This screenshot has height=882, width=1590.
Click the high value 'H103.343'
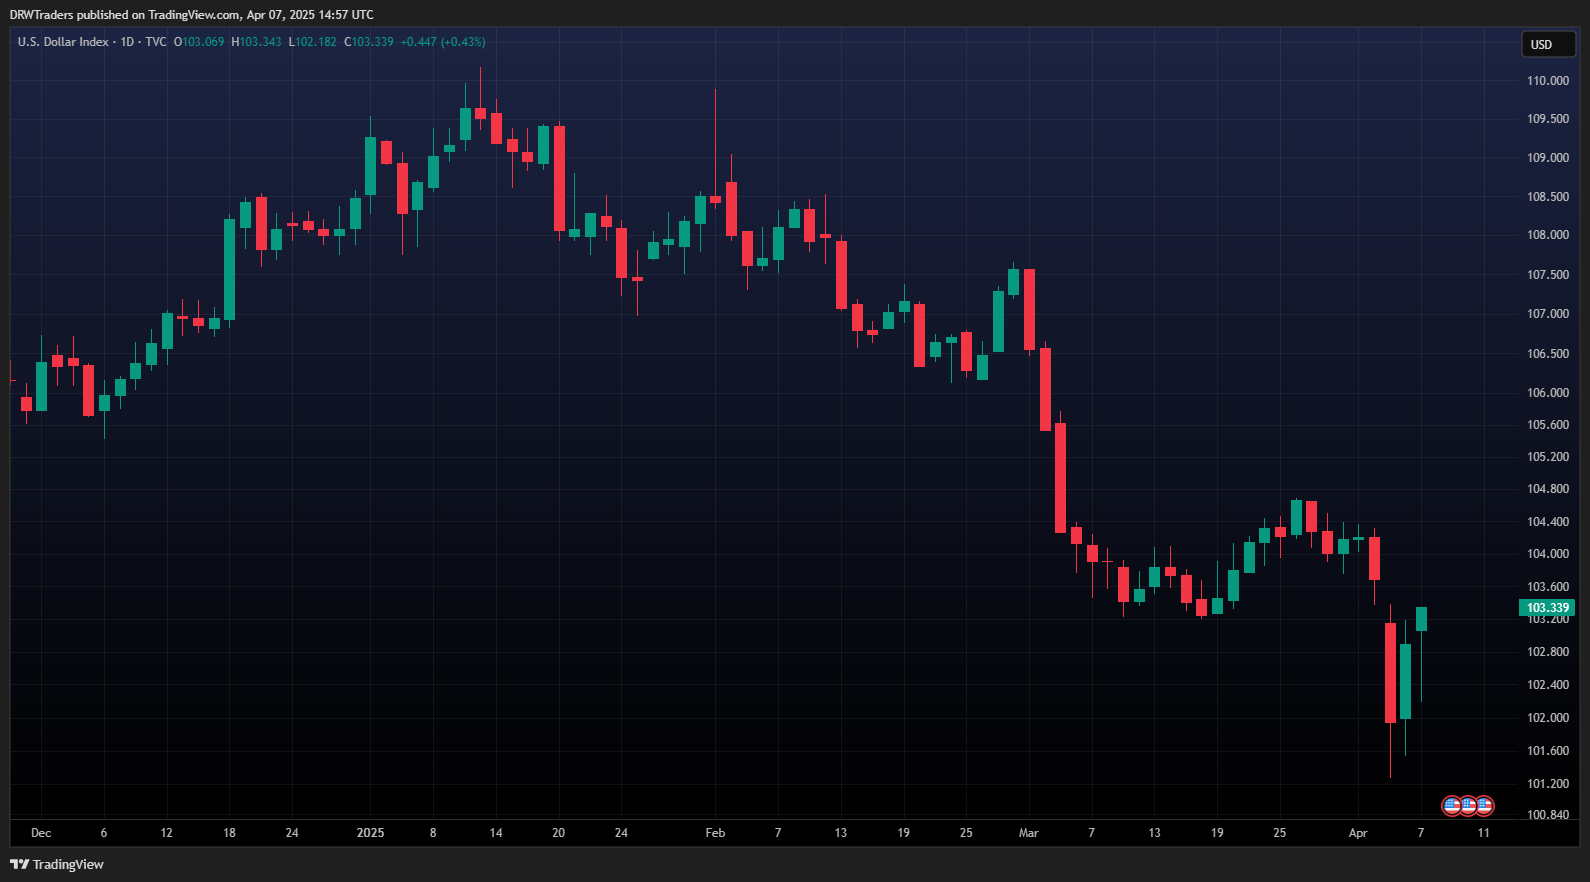click(x=257, y=42)
